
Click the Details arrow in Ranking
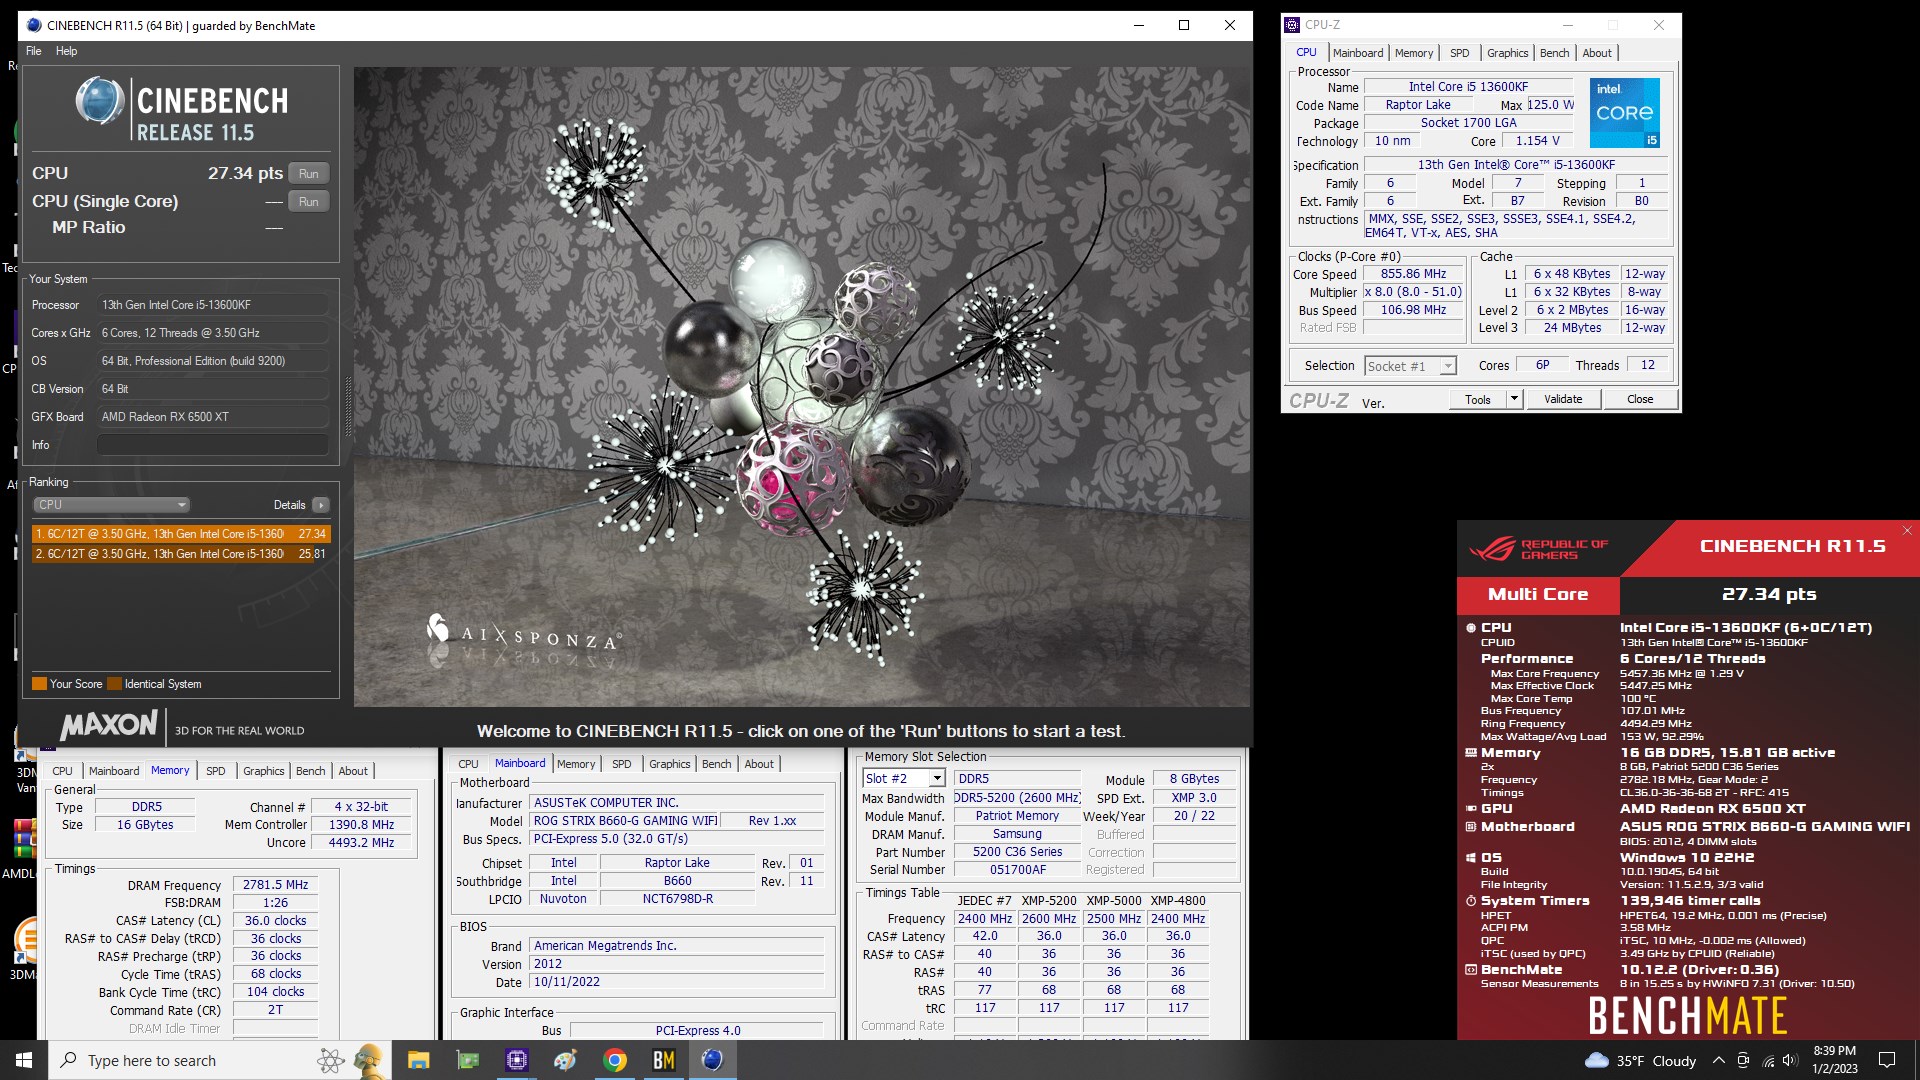click(321, 505)
